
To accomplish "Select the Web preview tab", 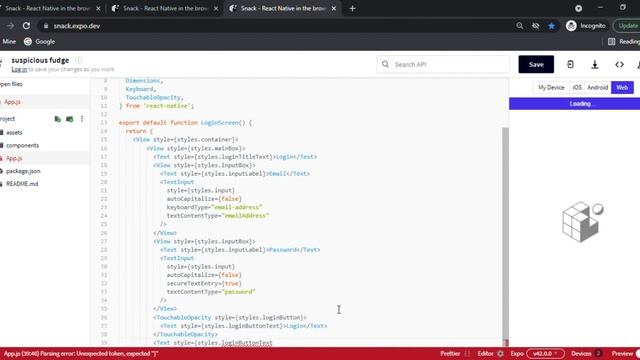I will [x=622, y=87].
